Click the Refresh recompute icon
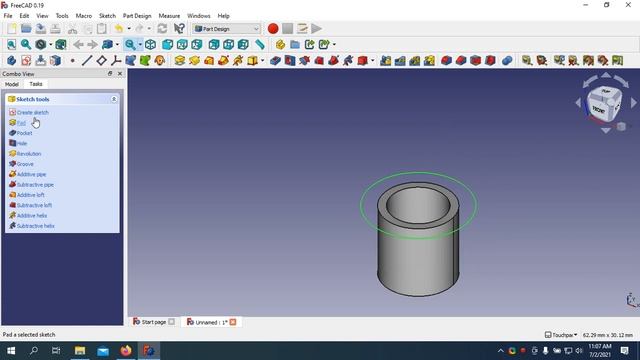 click(162, 29)
